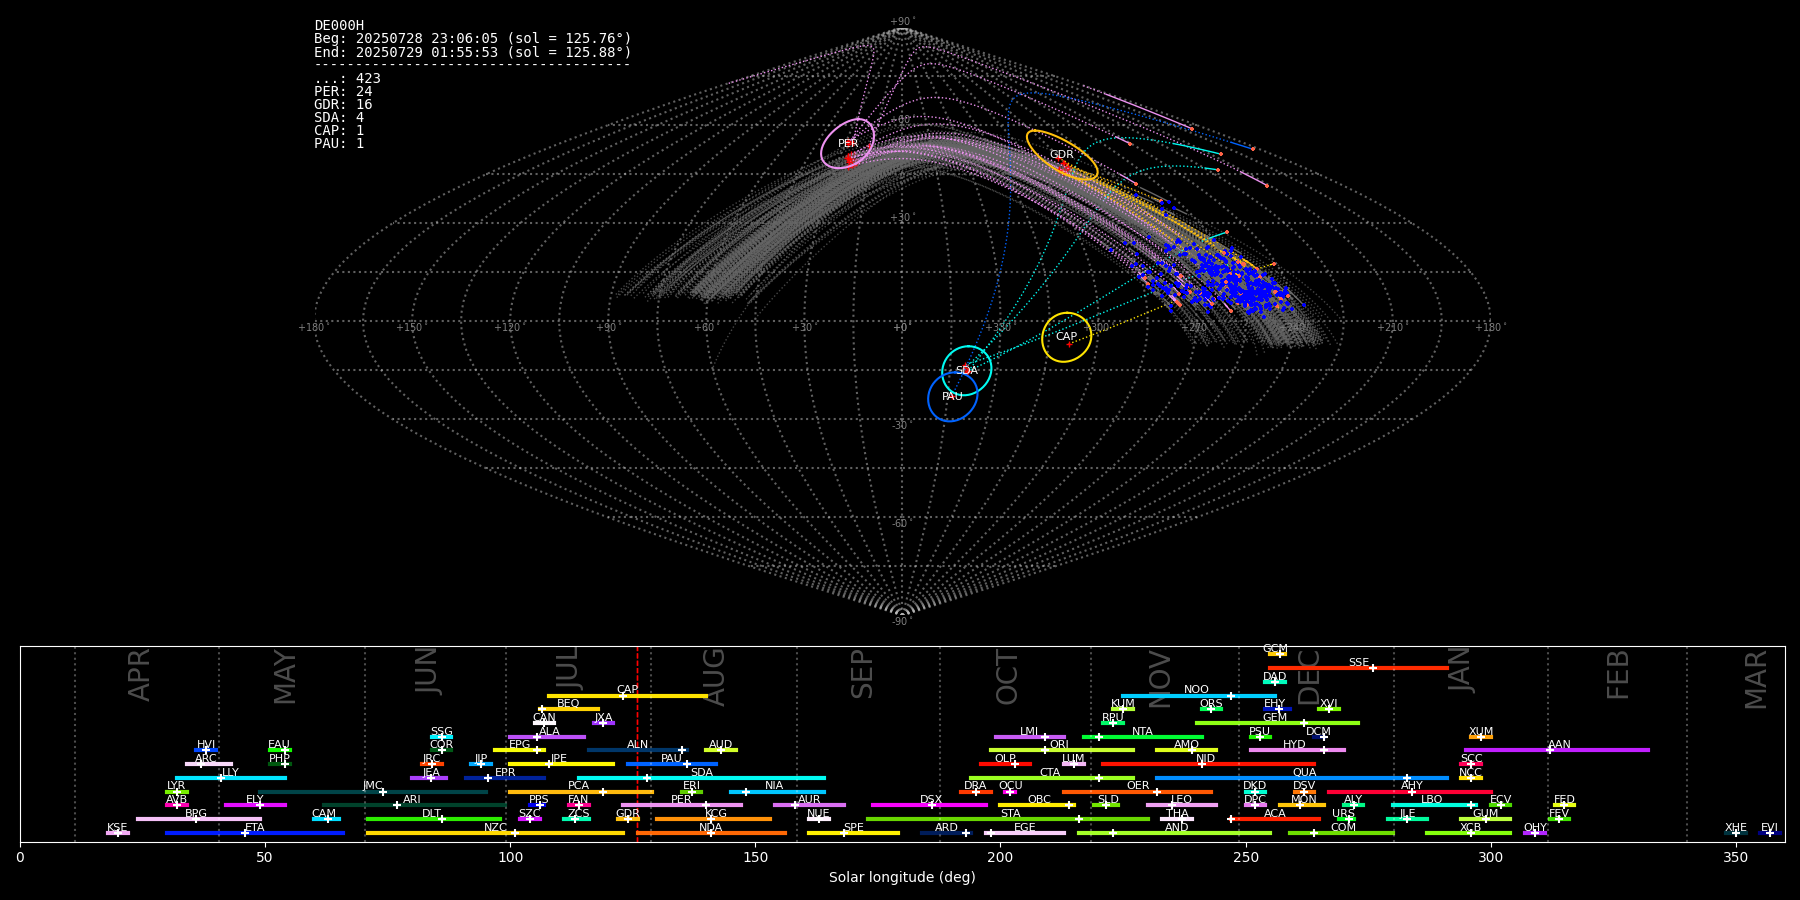The height and width of the screenshot is (900, 1800).
Task: Click the sporadic count line '...: 423'
Action: 347,78
